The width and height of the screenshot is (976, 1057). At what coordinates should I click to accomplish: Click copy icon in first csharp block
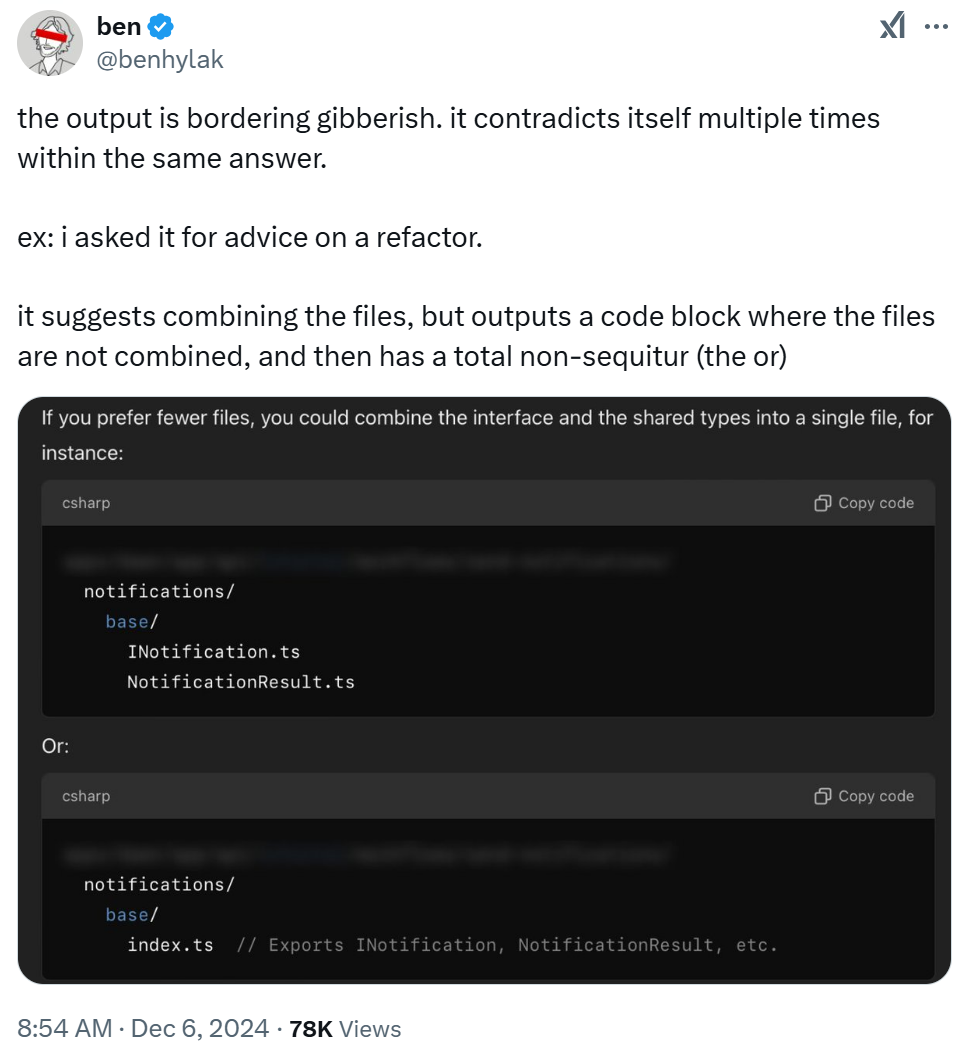click(823, 503)
